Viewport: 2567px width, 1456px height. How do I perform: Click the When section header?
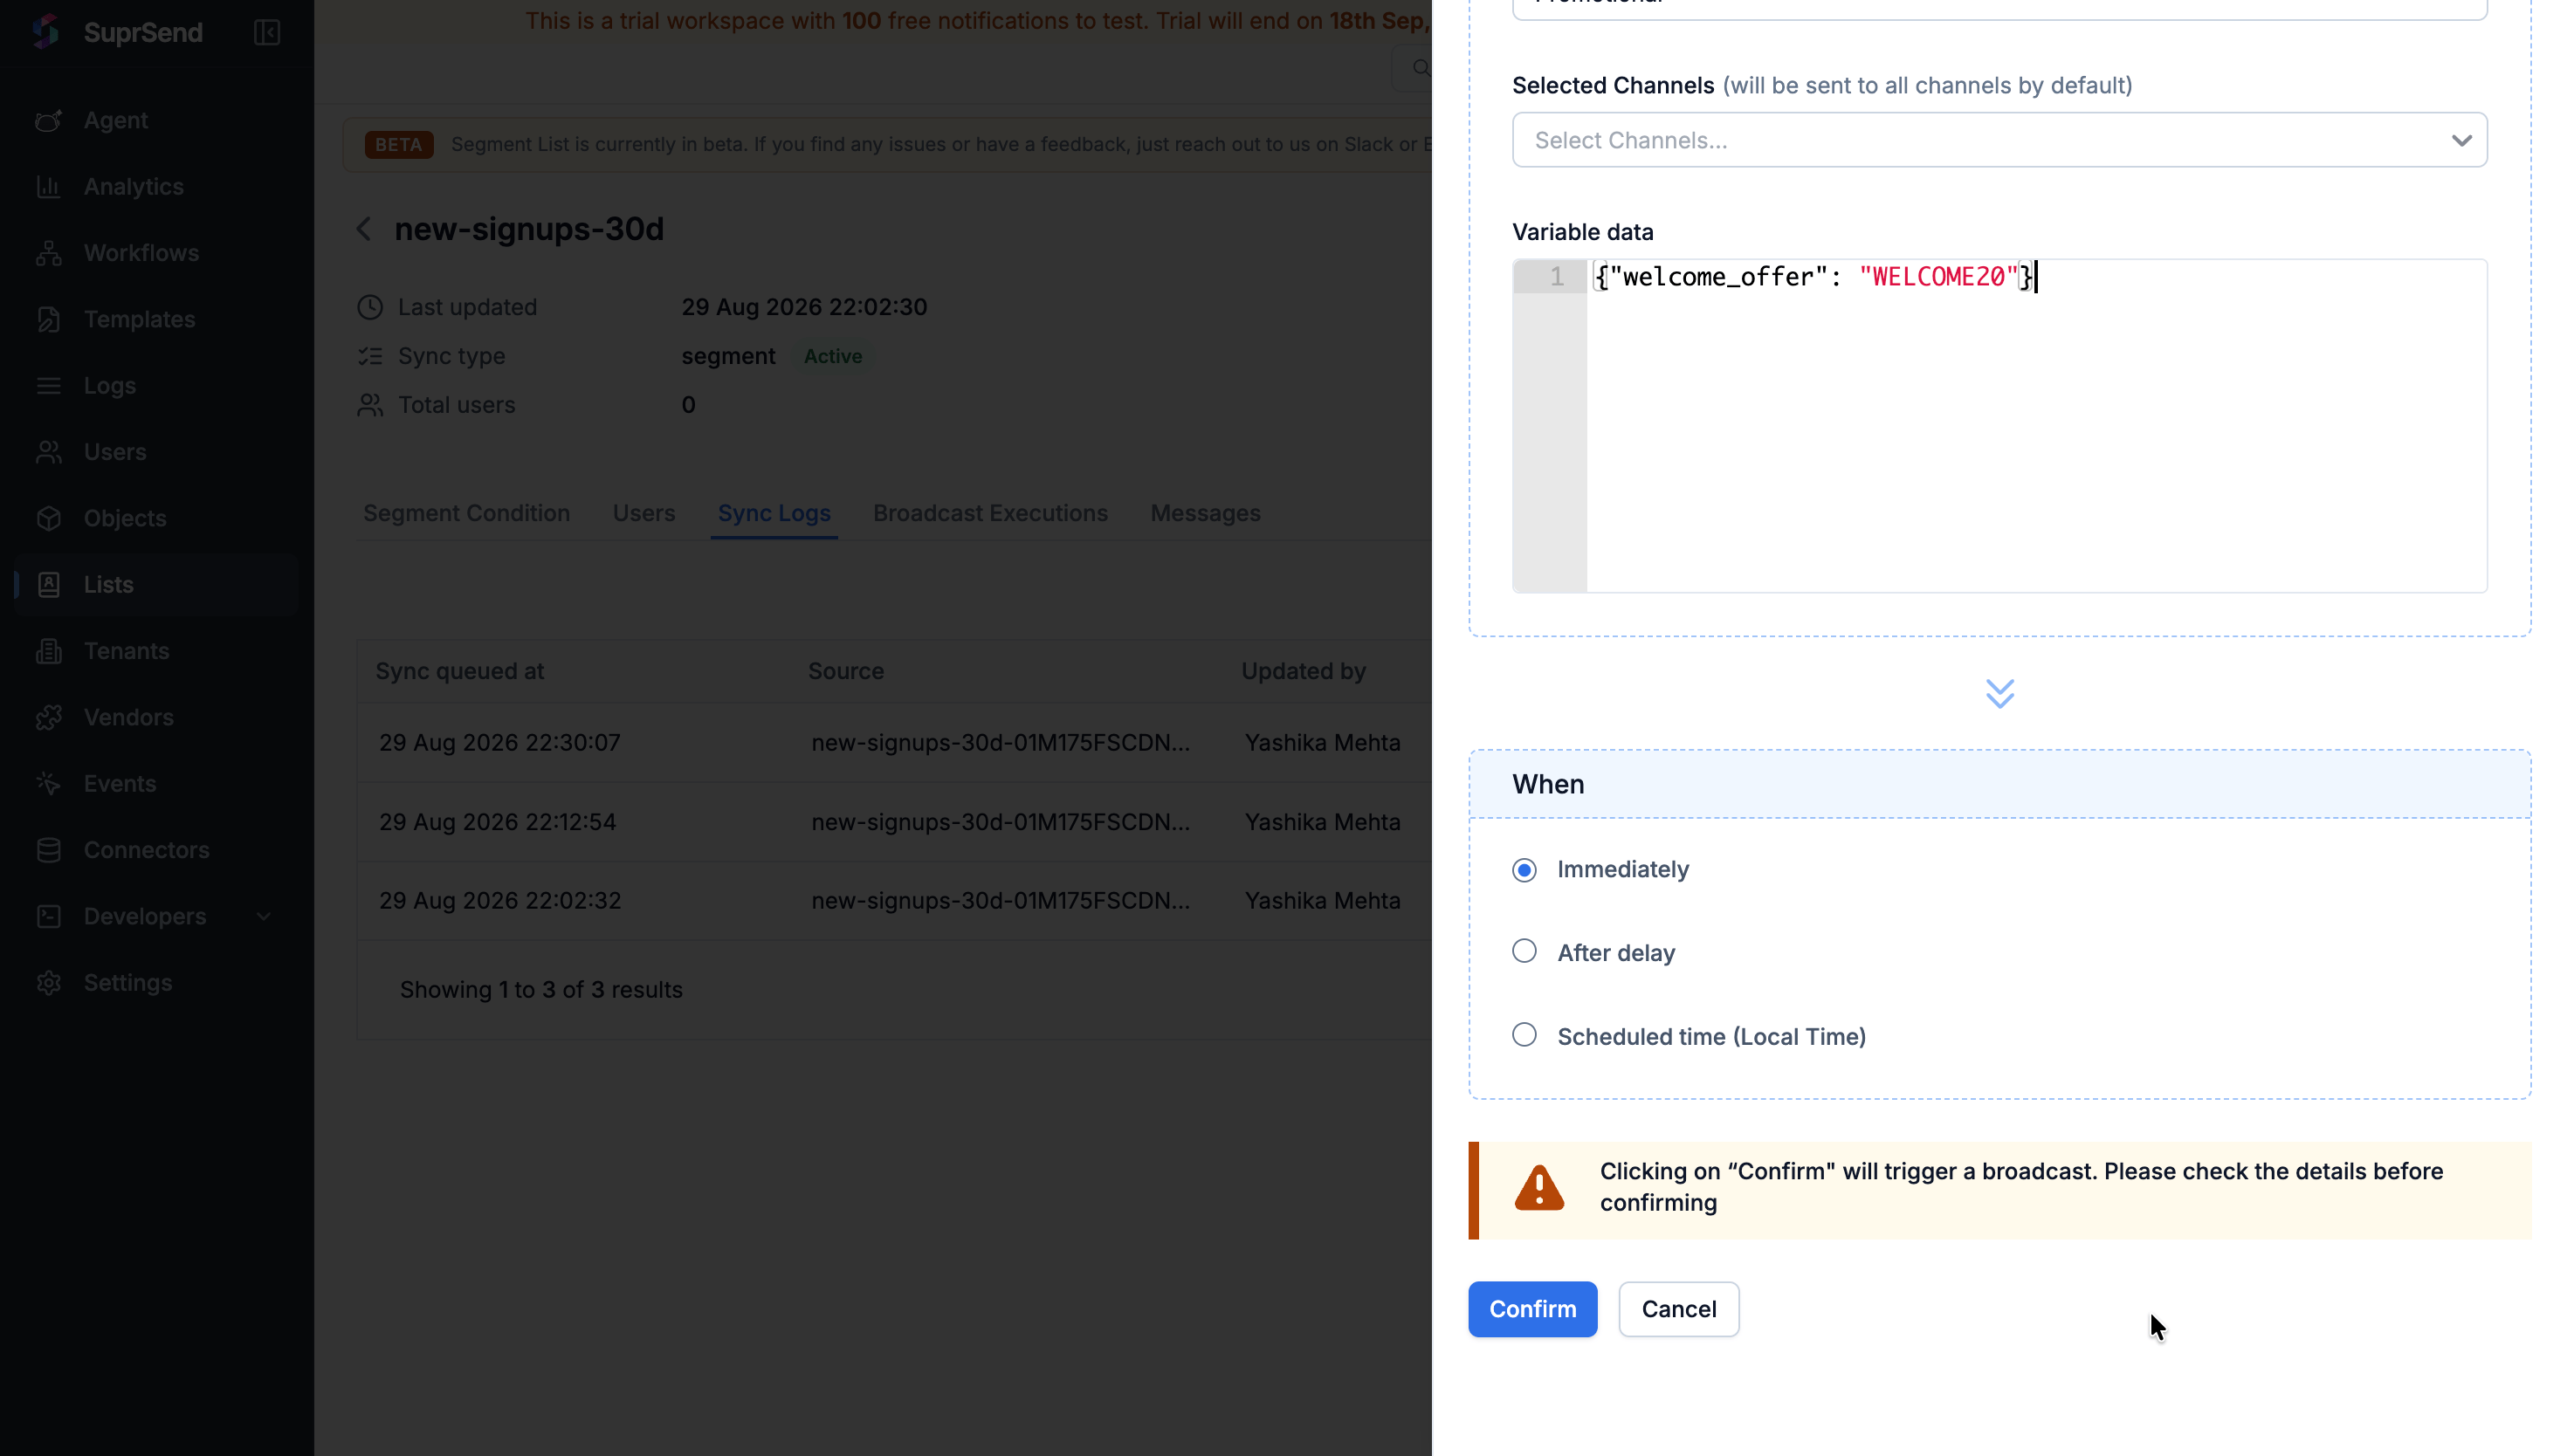coord(1999,784)
